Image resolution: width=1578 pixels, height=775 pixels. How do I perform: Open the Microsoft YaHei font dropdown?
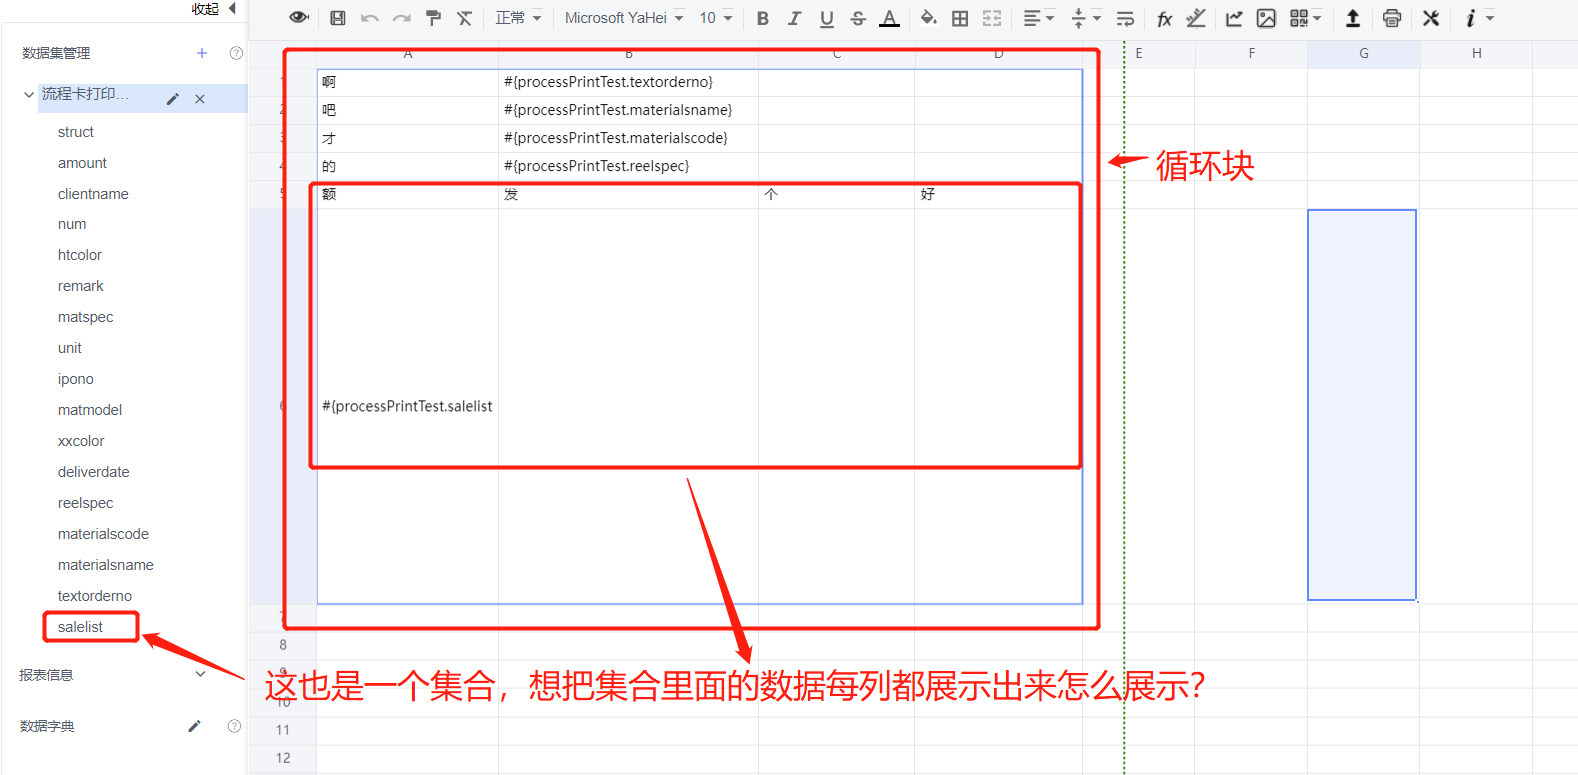coord(624,18)
